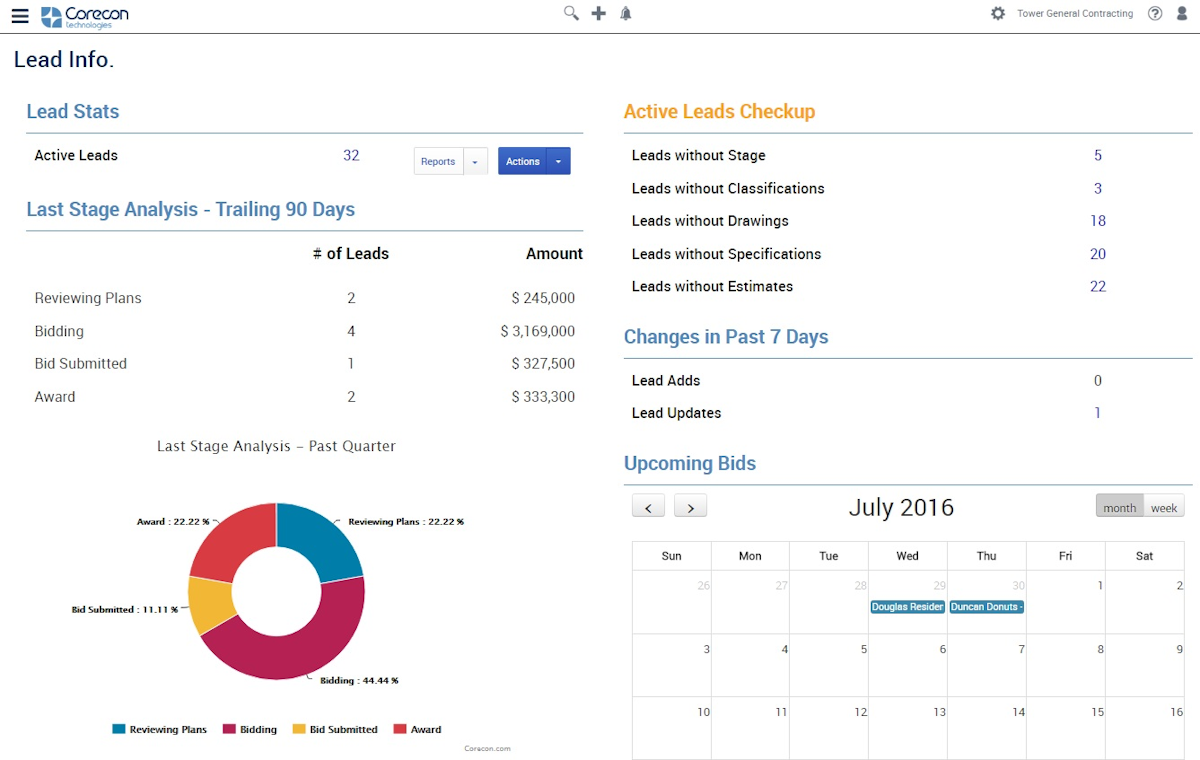
Task: Open the global search magnifying glass icon
Action: pos(570,13)
